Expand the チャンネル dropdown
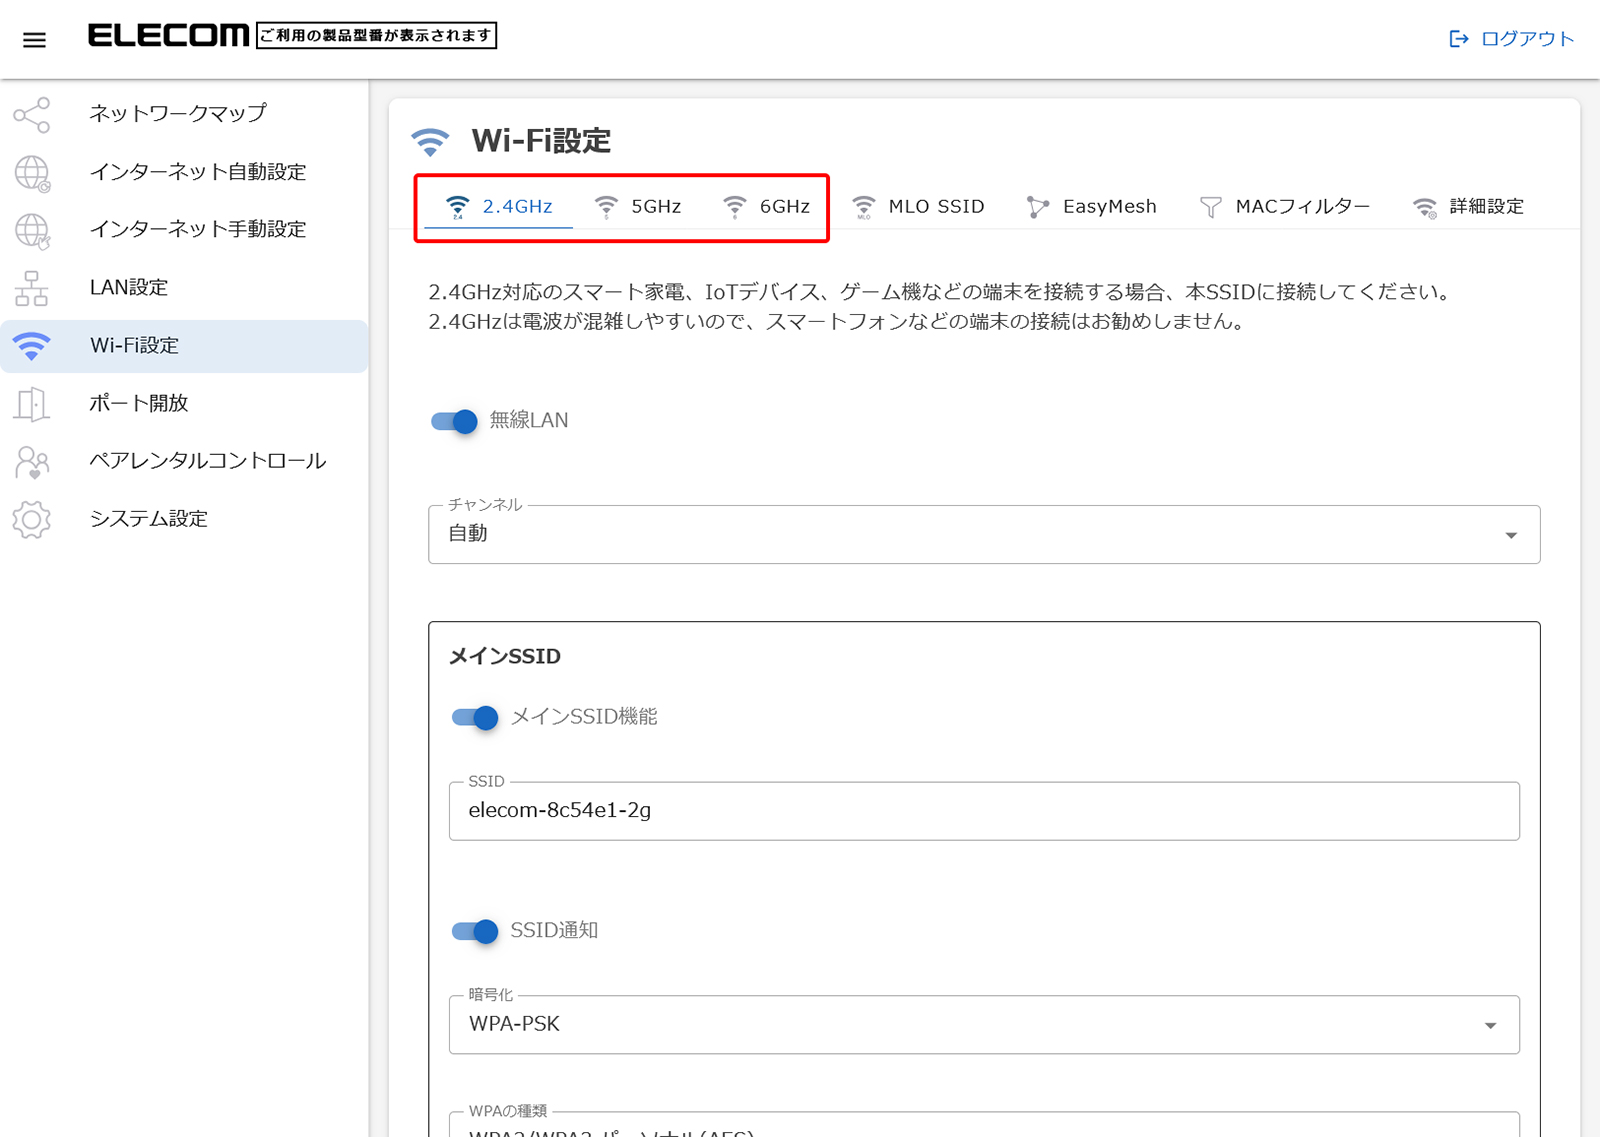1600x1137 pixels. click(983, 535)
